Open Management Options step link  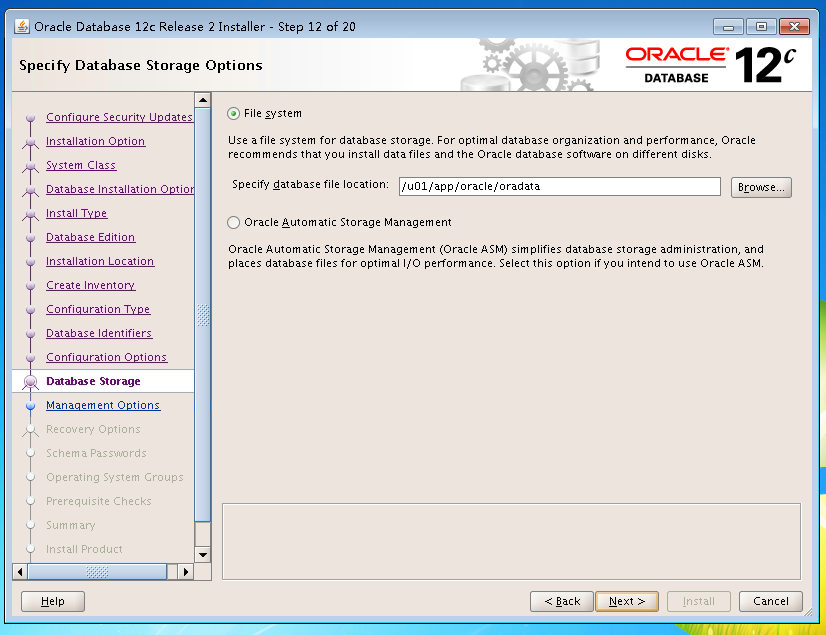[103, 405]
